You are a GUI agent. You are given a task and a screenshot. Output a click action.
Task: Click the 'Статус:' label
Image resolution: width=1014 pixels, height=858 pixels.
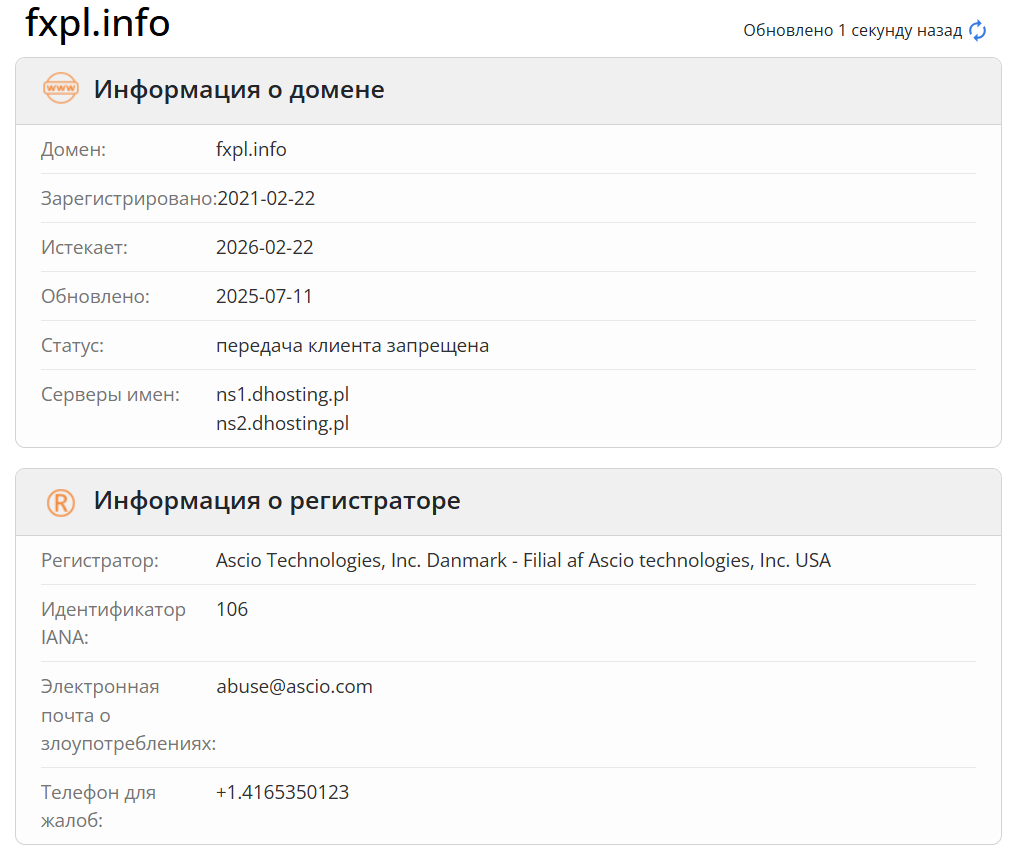[72, 345]
